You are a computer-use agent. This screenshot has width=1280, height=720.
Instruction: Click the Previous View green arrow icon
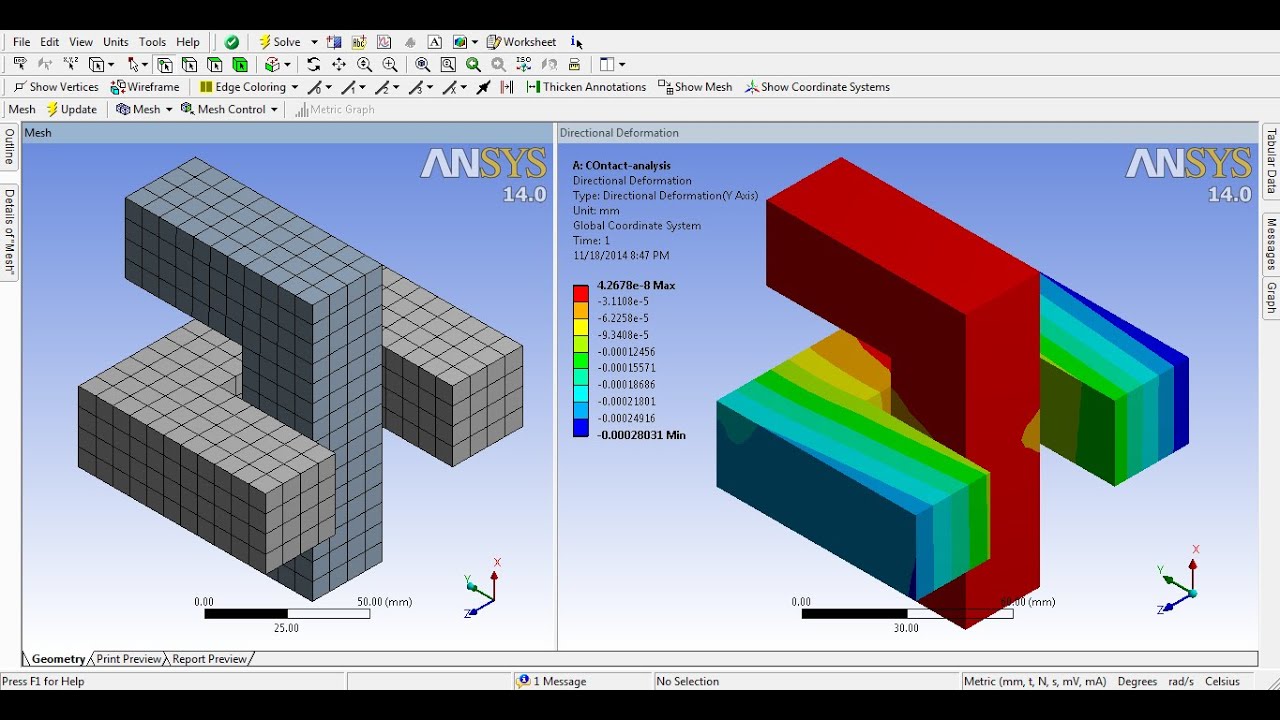473,64
